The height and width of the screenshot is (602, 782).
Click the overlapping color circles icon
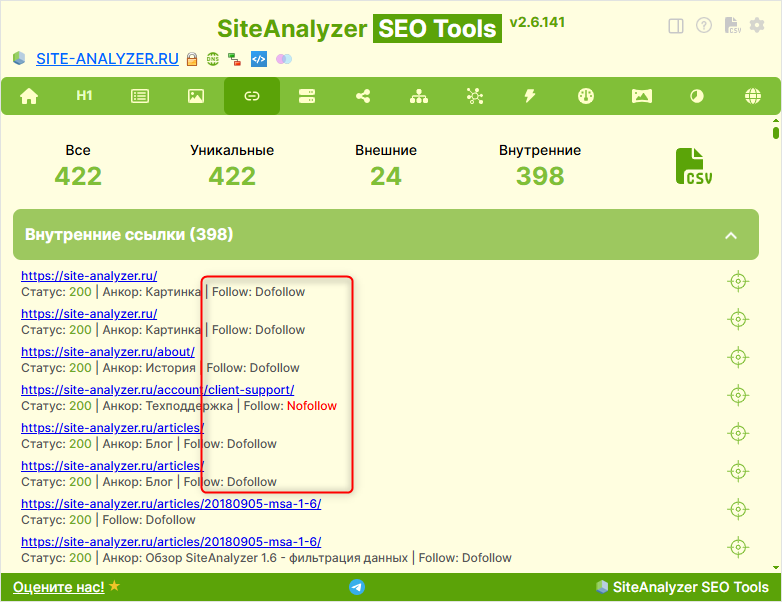click(x=284, y=59)
